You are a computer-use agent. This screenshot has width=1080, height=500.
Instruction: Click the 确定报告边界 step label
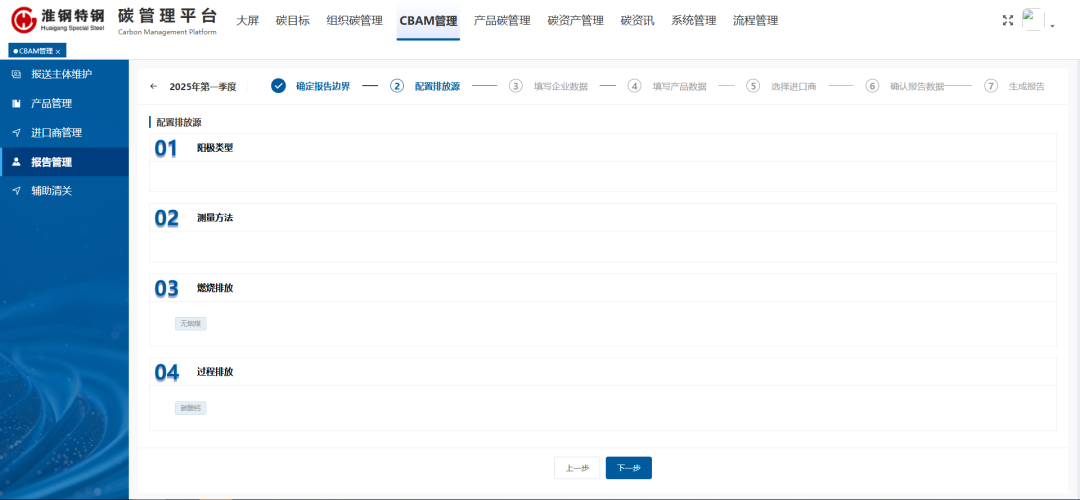pos(323,86)
